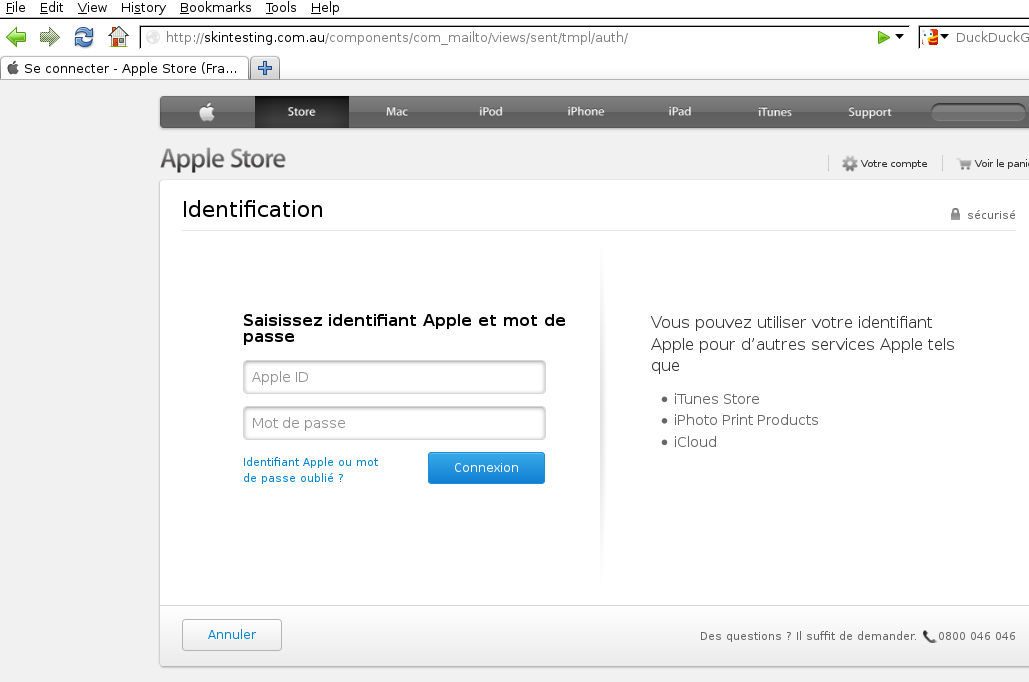Reload the current page
The height and width of the screenshot is (682, 1029).
pyautogui.click(x=84, y=37)
